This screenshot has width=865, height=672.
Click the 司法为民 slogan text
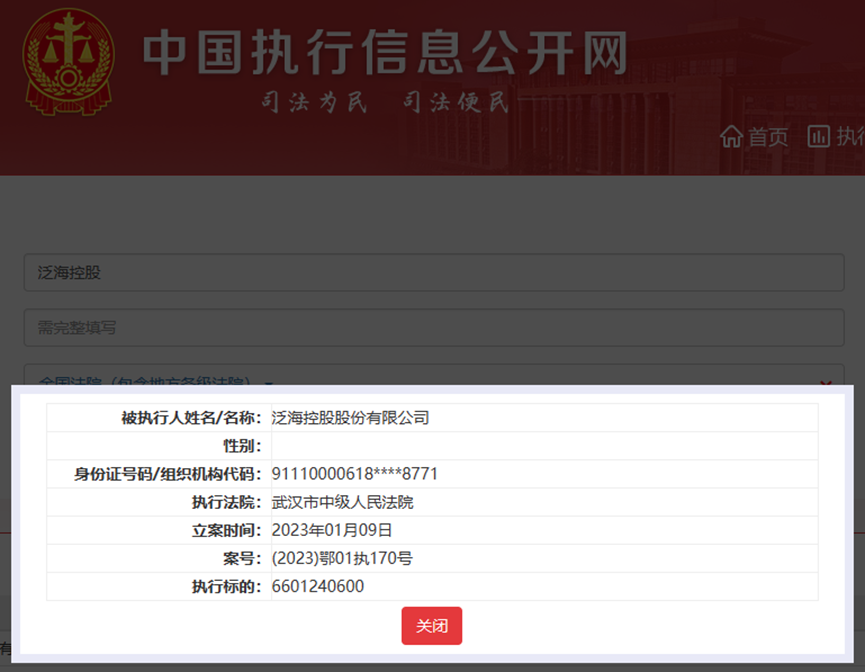point(315,102)
